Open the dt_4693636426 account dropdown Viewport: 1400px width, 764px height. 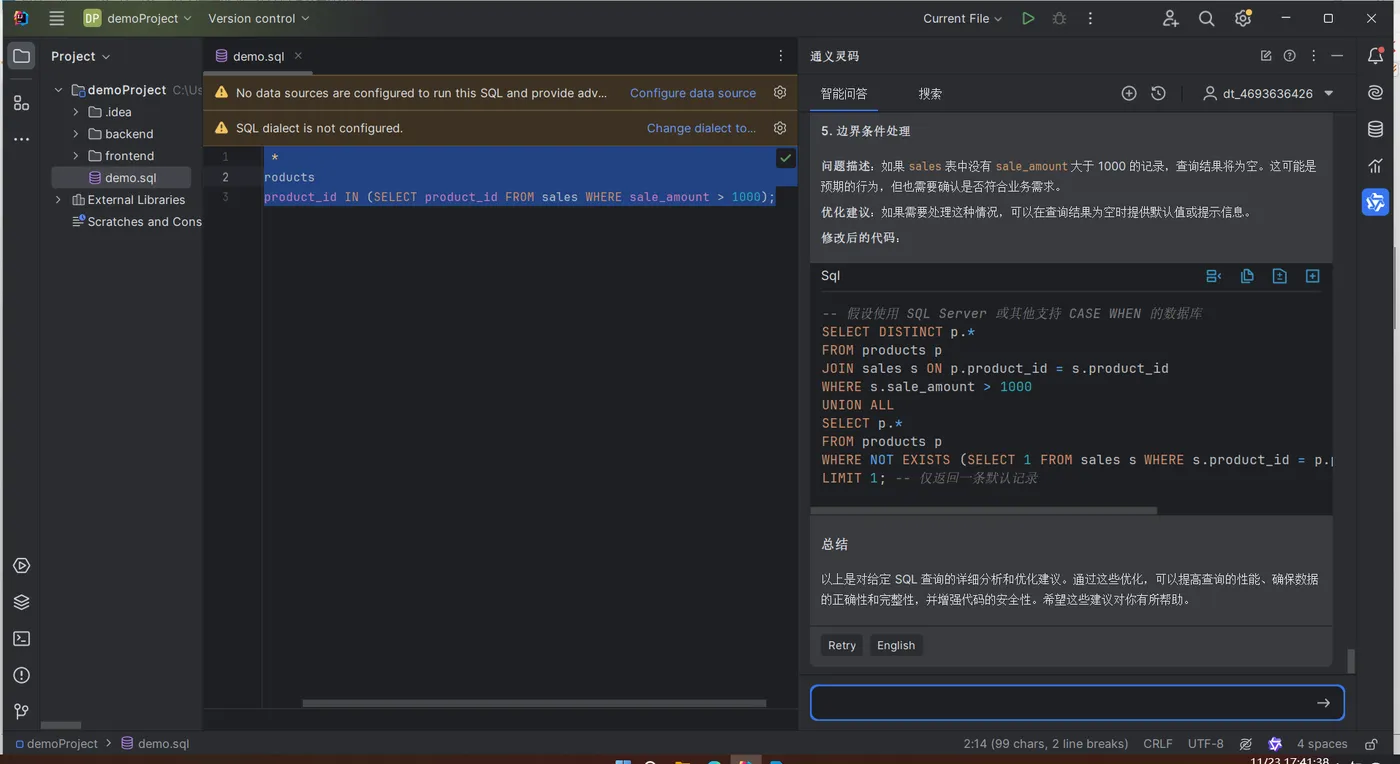coord(1268,93)
